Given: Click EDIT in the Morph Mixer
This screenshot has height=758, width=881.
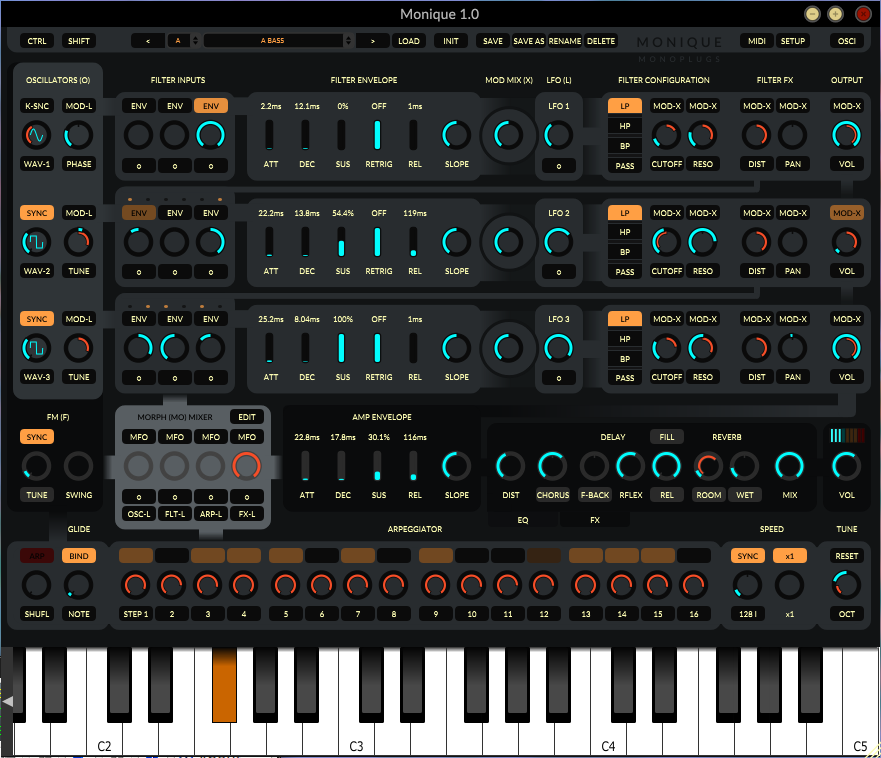Looking at the screenshot, I should tap(247, 417).
